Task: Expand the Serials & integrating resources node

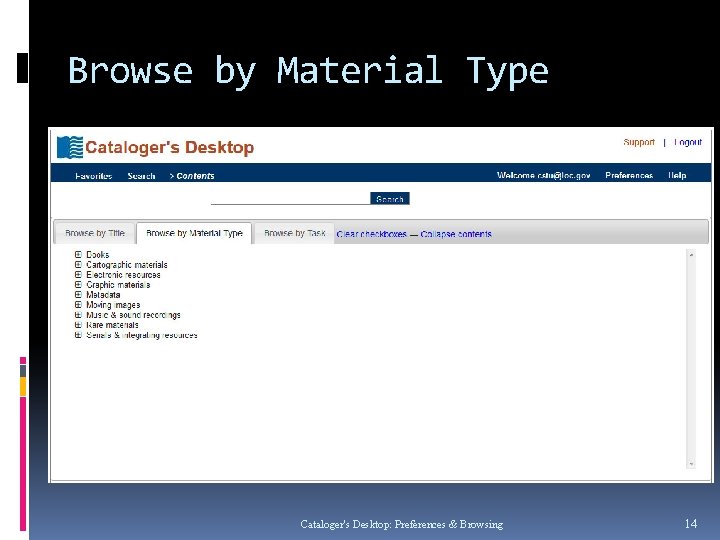Action: point(78,335)
